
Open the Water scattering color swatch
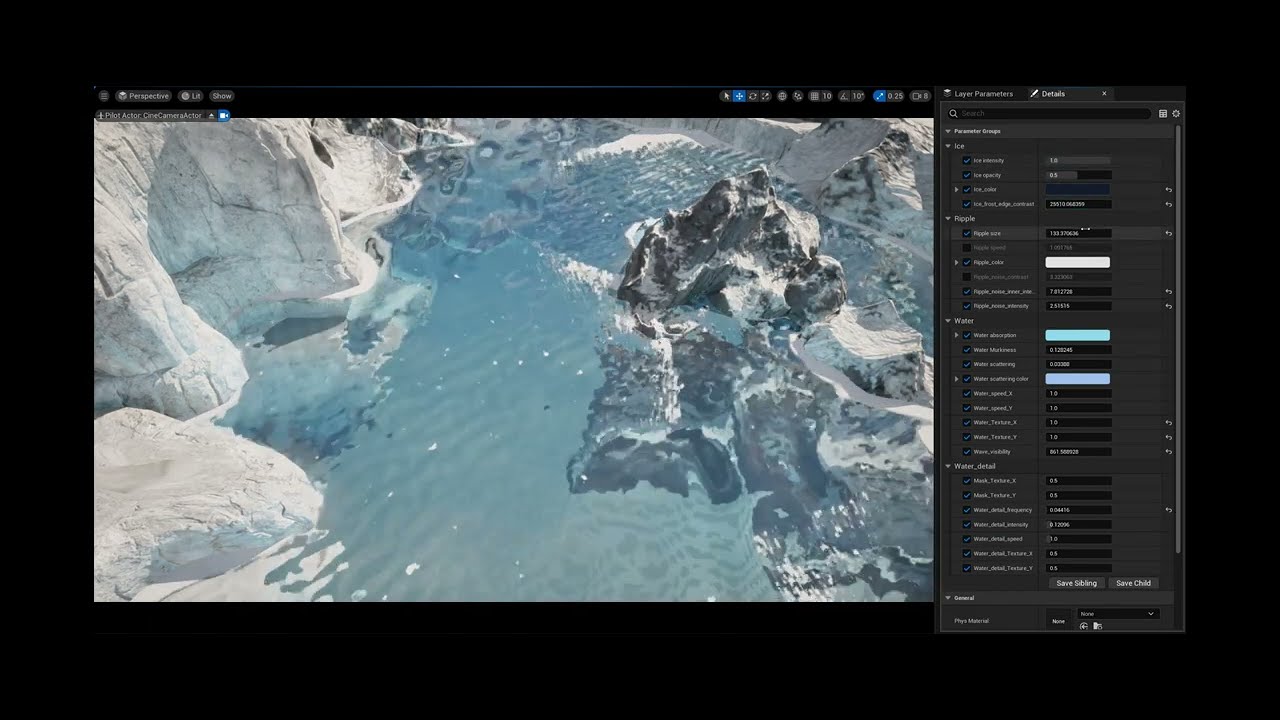pos(1078,379)
